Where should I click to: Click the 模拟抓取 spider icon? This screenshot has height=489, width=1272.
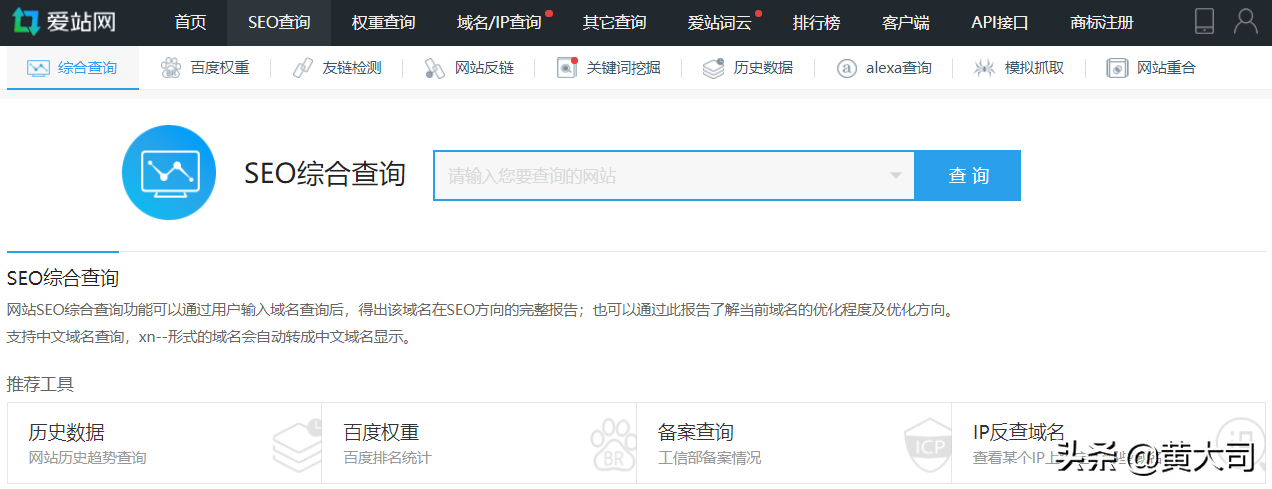click(x=984, y=68)
